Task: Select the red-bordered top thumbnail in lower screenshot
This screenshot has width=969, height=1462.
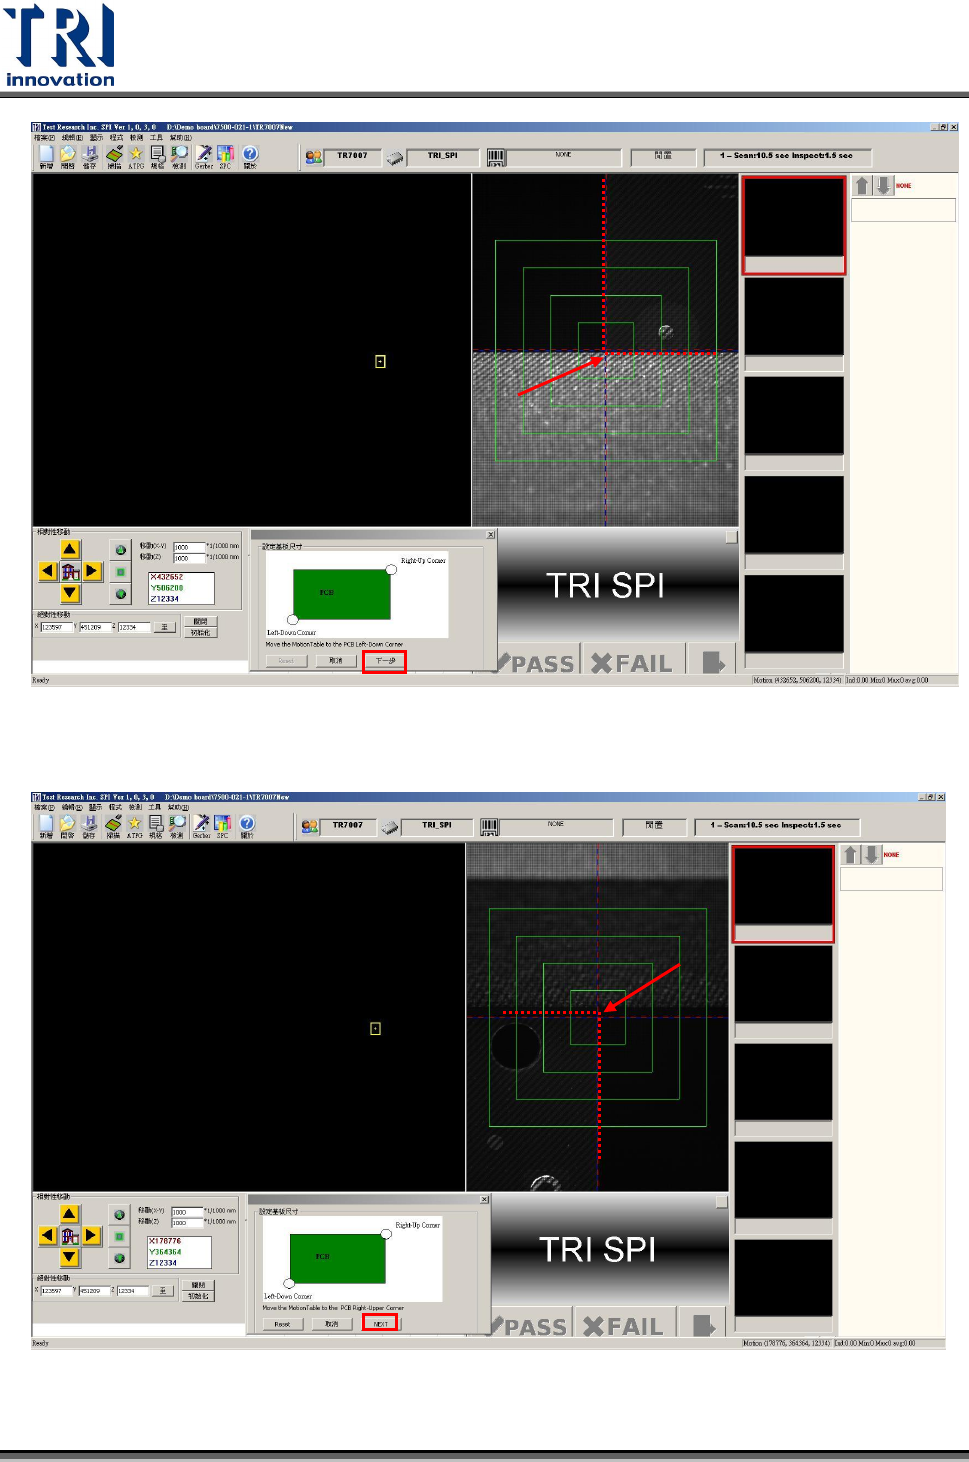Action: 783,894
